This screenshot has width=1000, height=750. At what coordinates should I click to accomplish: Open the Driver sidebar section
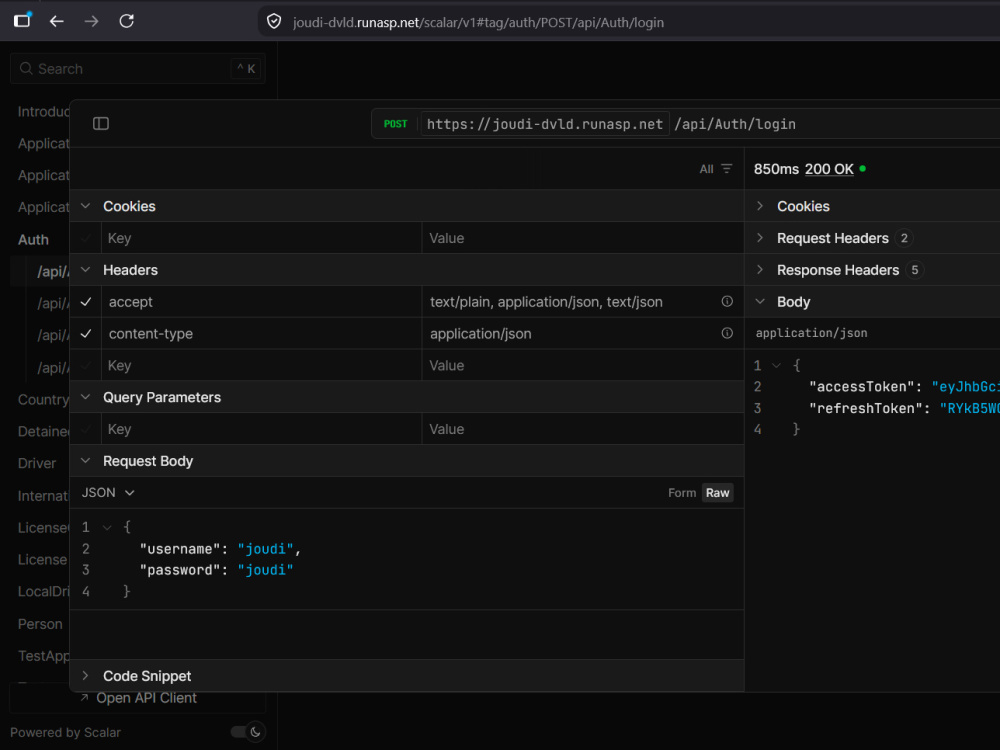coord(37,464)
